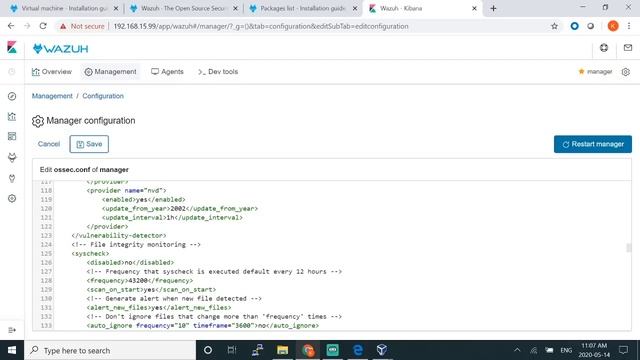Open Kibana Discover compass icon in sidebar
The width and height of the screenshot is (640, 360).
point(12,96)
